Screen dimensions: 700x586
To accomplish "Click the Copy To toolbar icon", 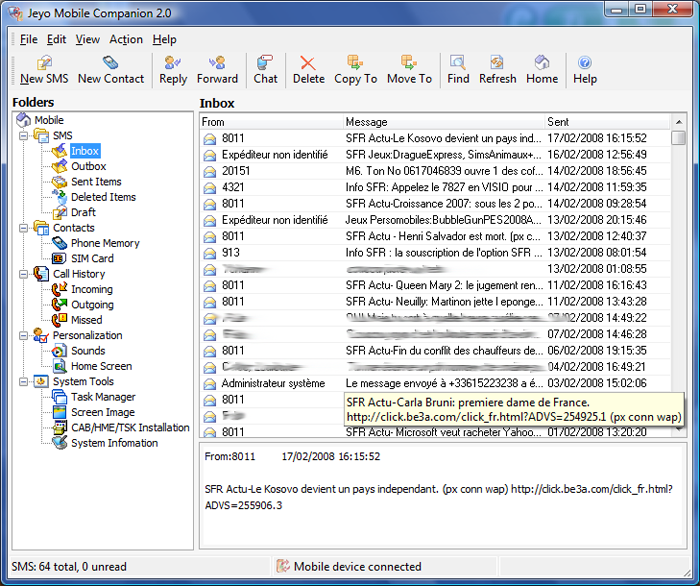I will (x=355, y=63).
